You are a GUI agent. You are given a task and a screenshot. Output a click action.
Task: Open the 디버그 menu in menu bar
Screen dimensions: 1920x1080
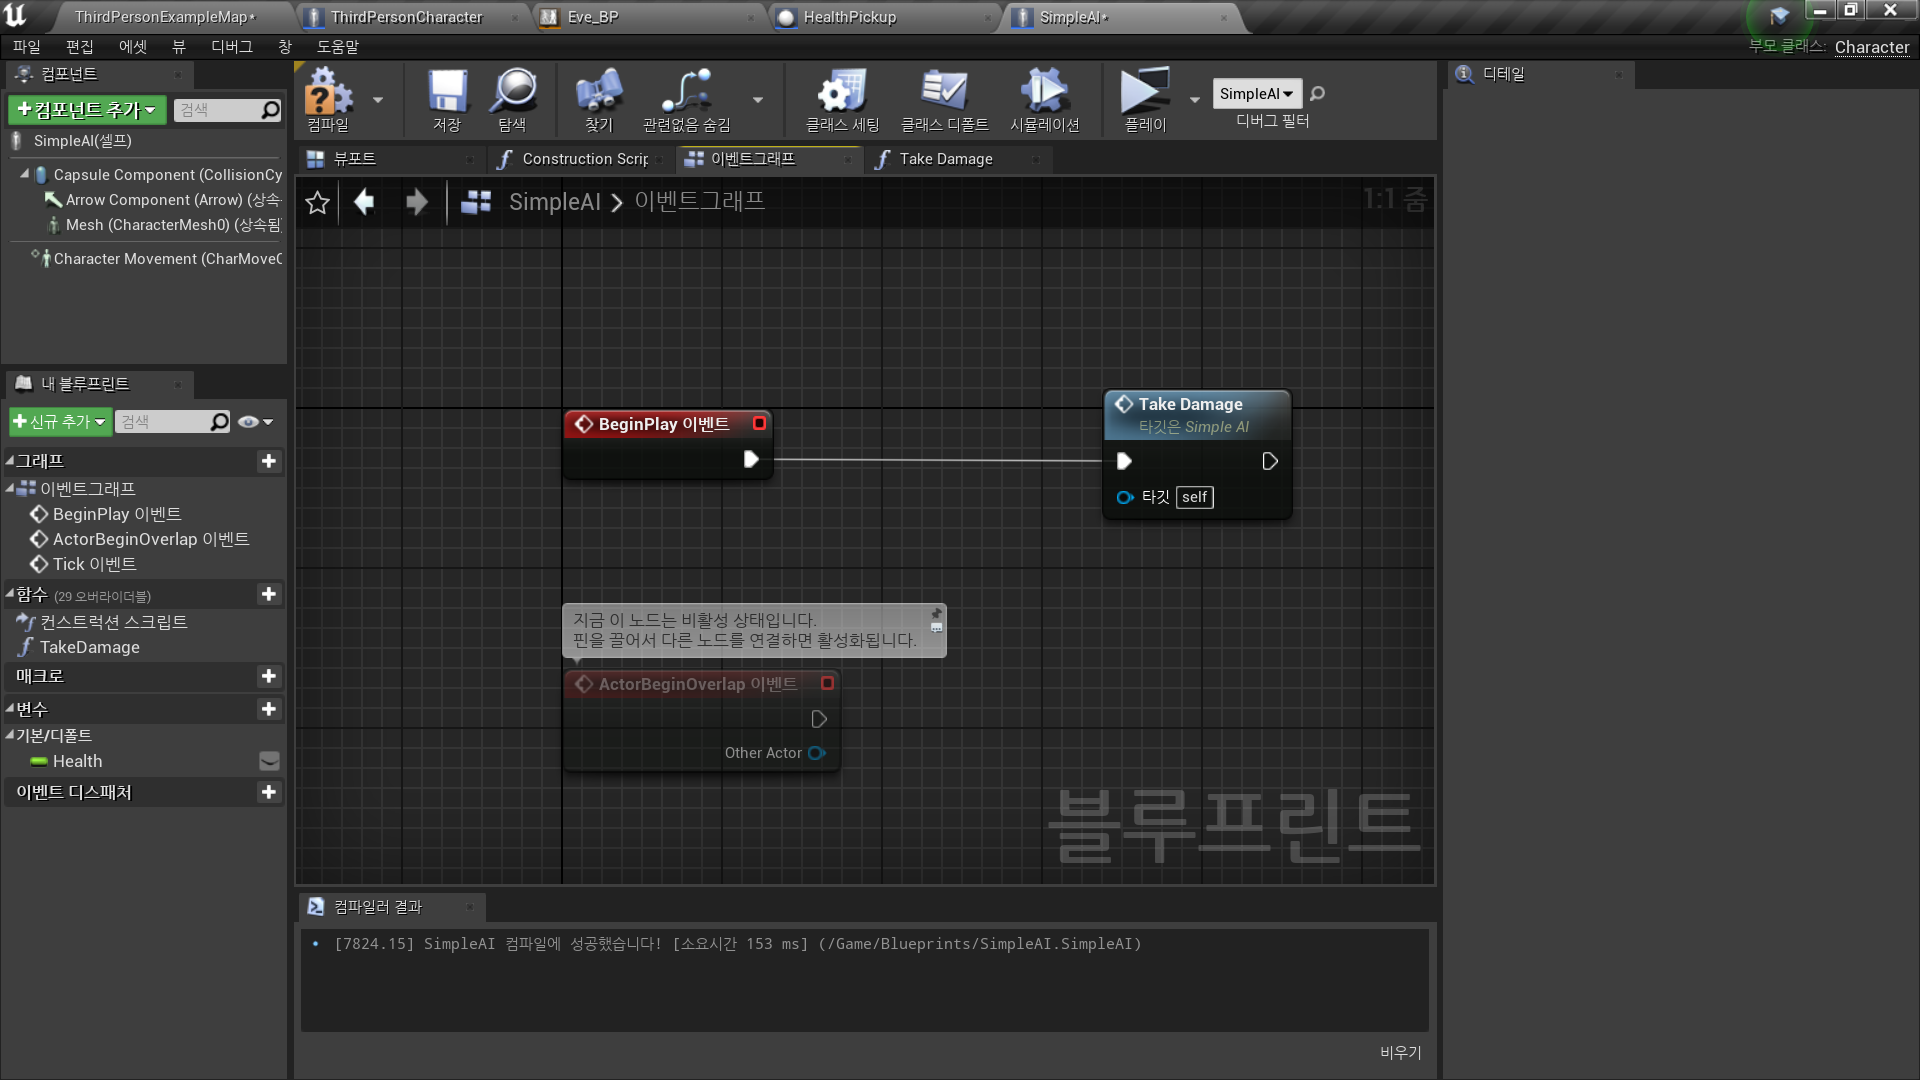[x=231, y=47]
